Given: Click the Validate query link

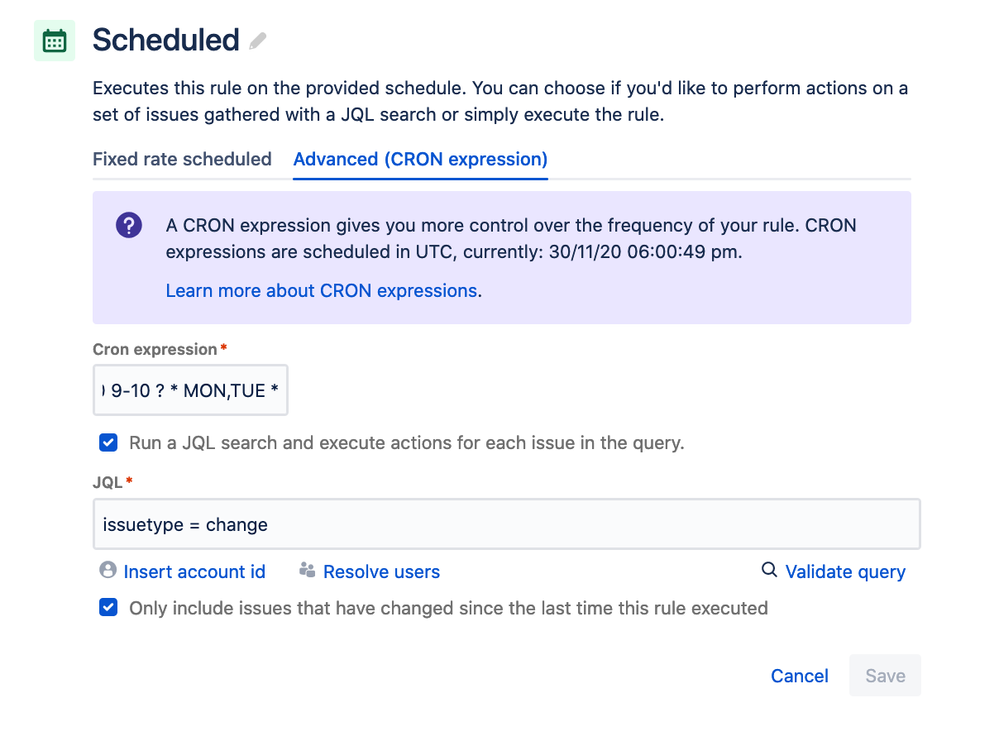Looking at the screenshot, I should [x=844, y=571].
